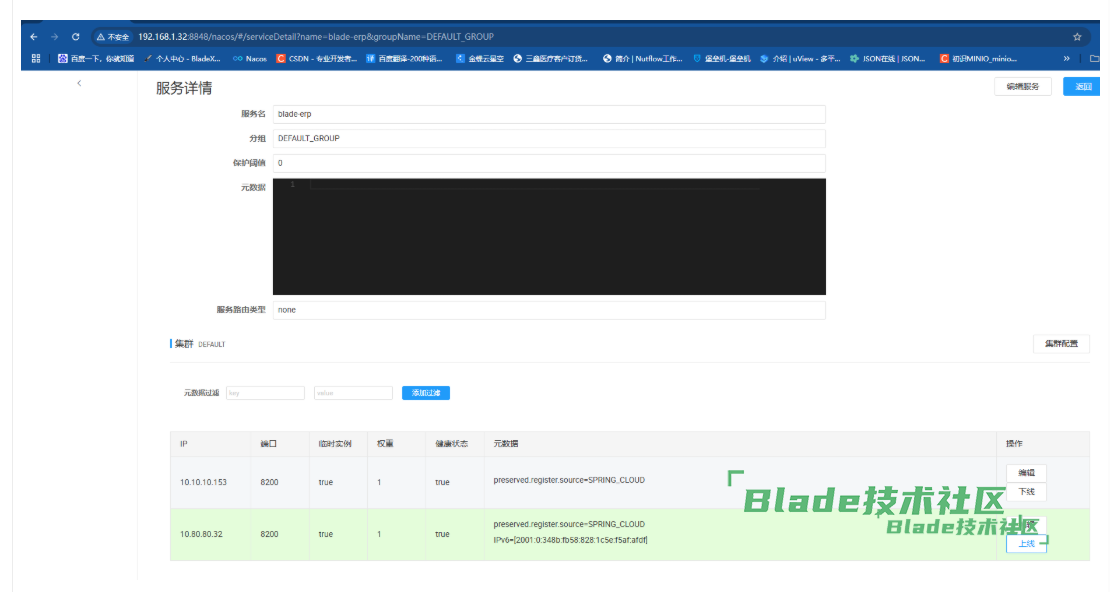Expand the hidden bookmarks overflow chevron
This screenshot has width=1110, height=592.
pyautogui.click(x=1066, y=58)
